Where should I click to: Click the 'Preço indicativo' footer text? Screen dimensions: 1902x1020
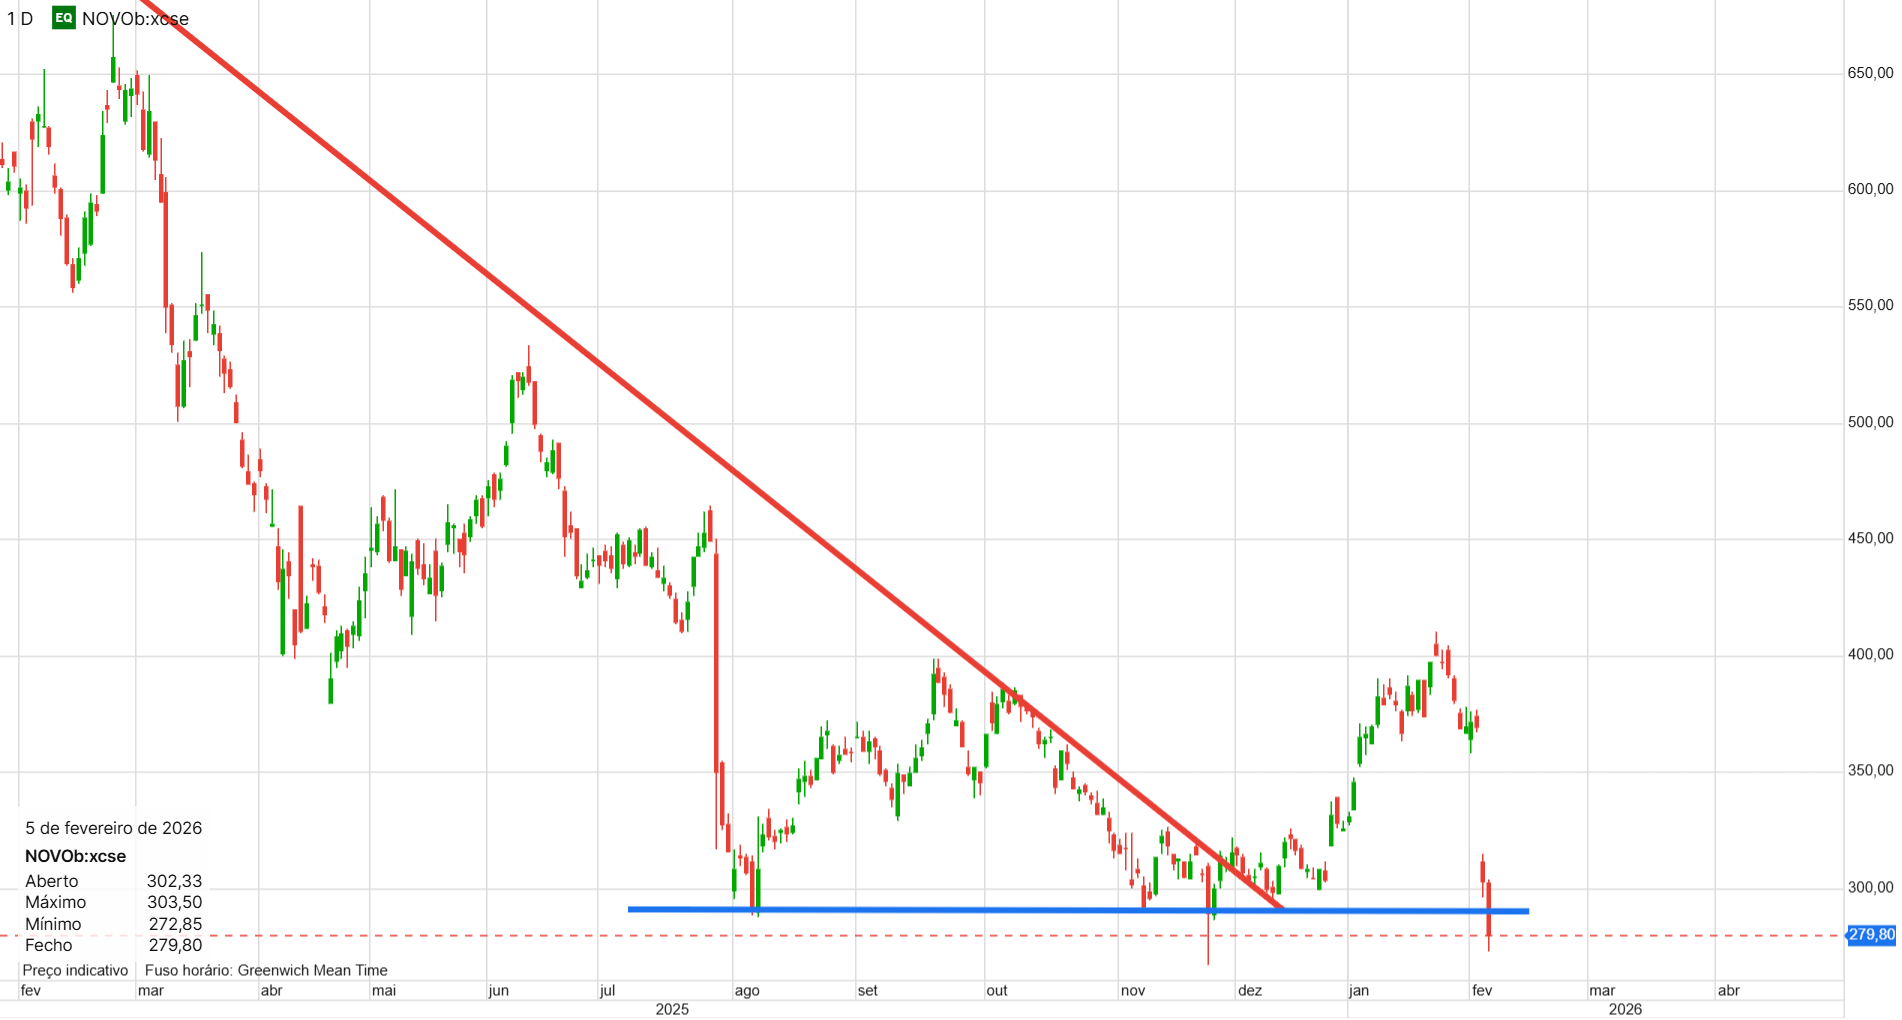click(x=75, y=970)
